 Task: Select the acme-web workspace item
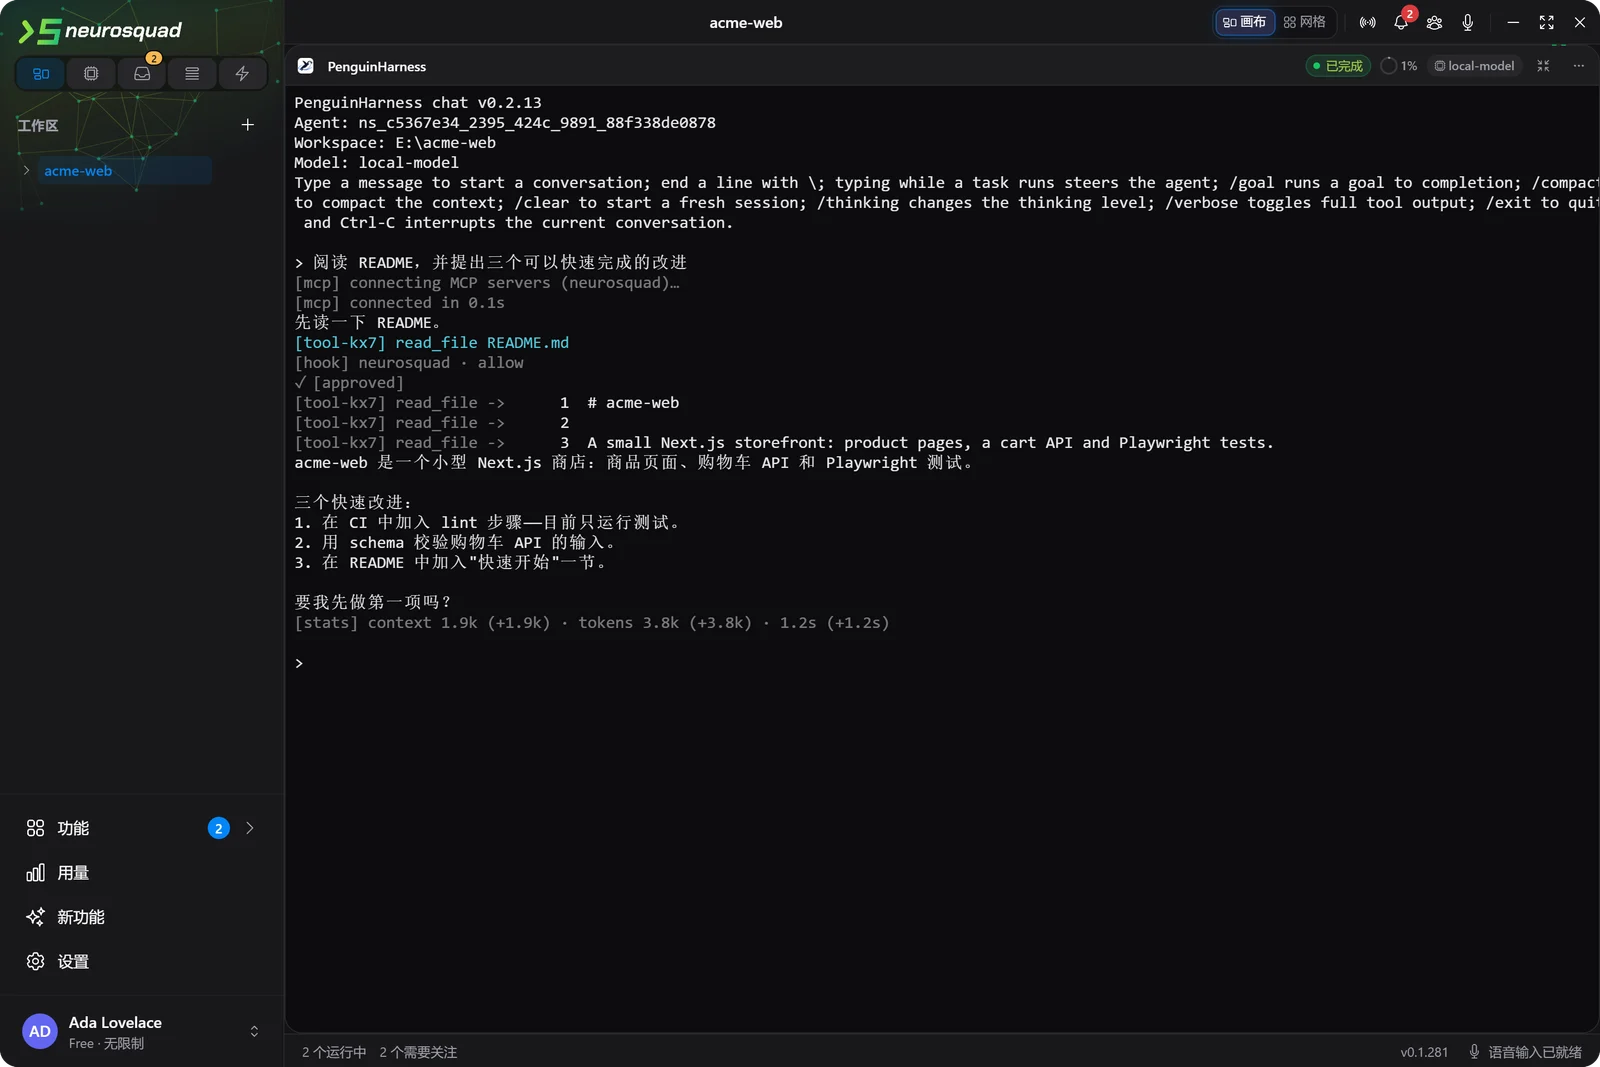(124, 171)
